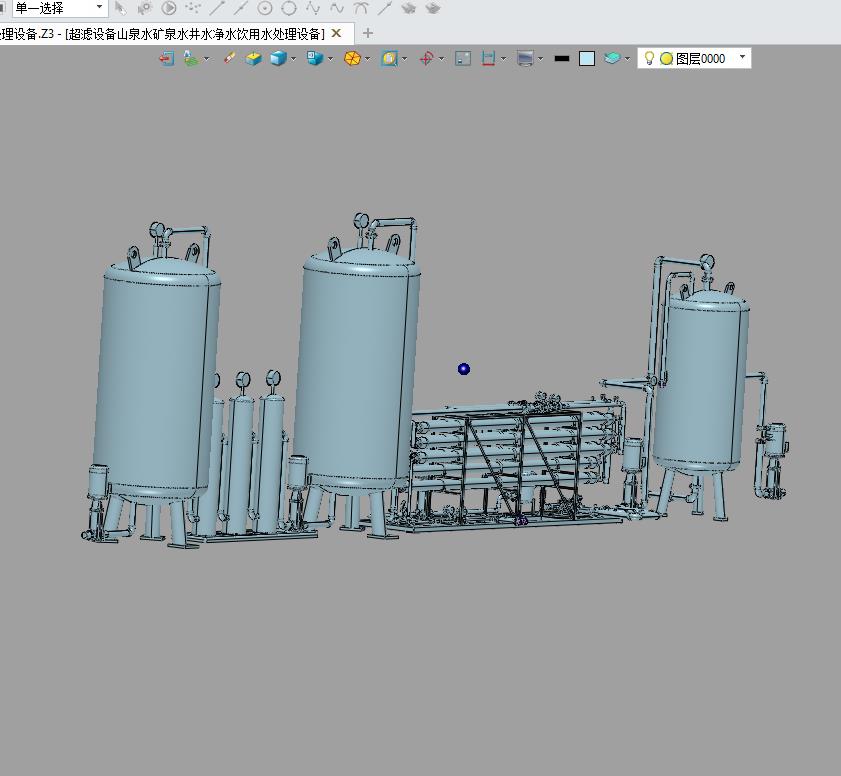Click the monitor display icon in toolbar

525,58
